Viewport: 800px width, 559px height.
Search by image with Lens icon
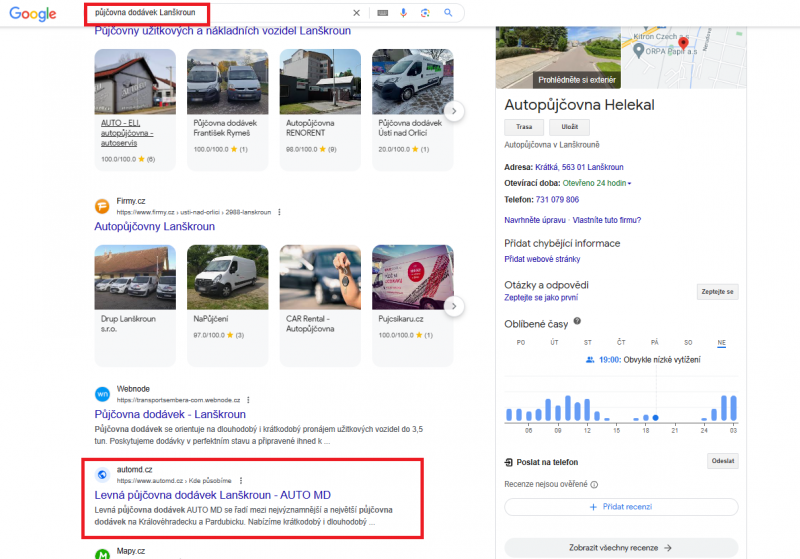pos(425,13)
